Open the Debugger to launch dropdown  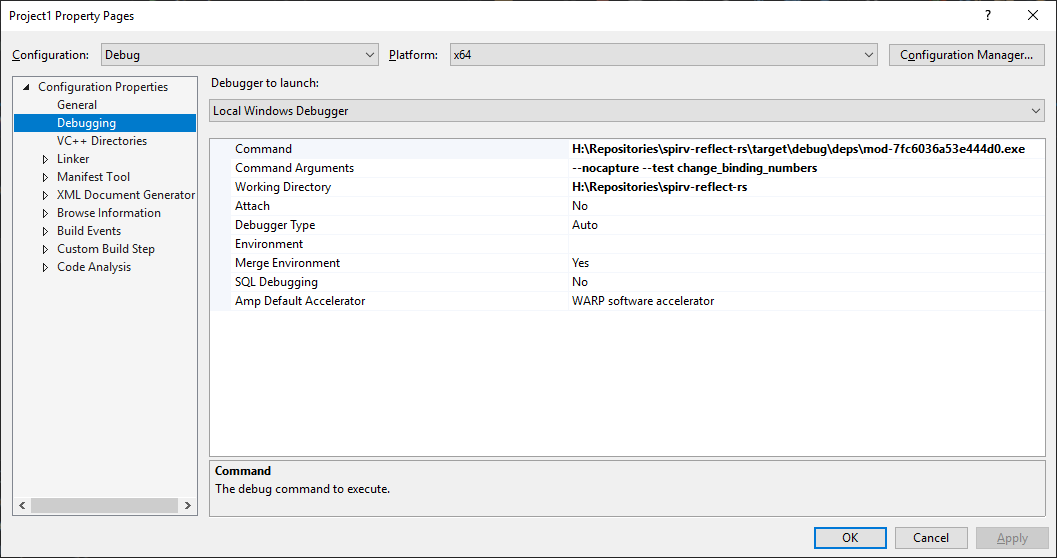tap(626, 111)
